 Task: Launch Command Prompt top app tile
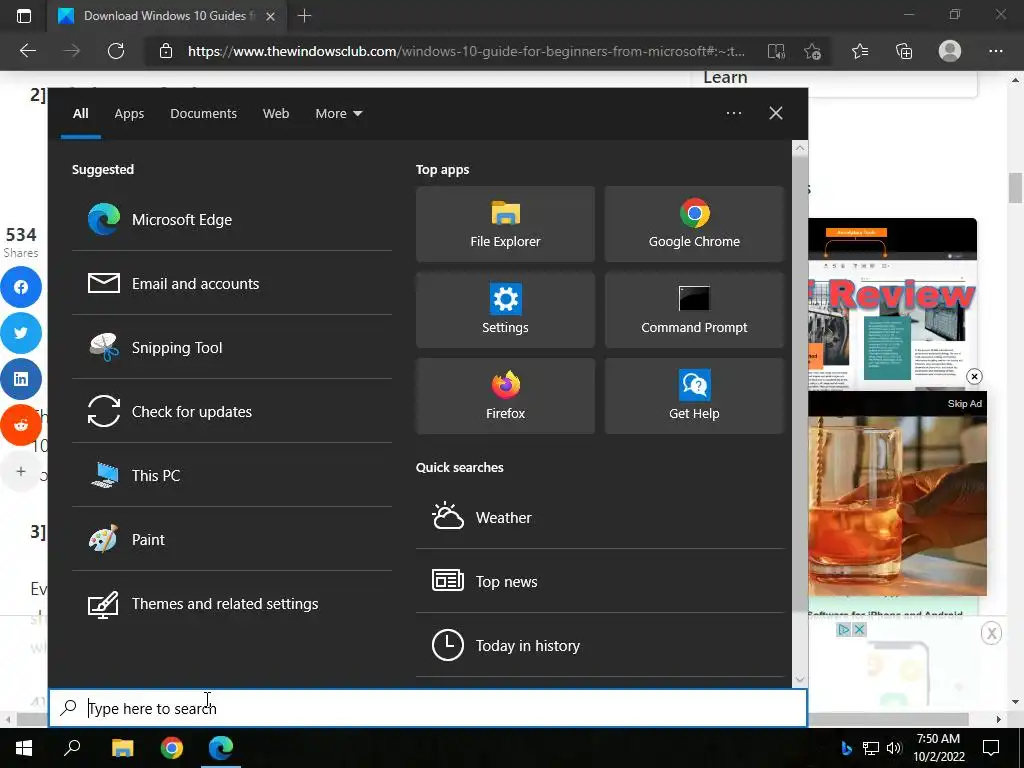point(694,310)
